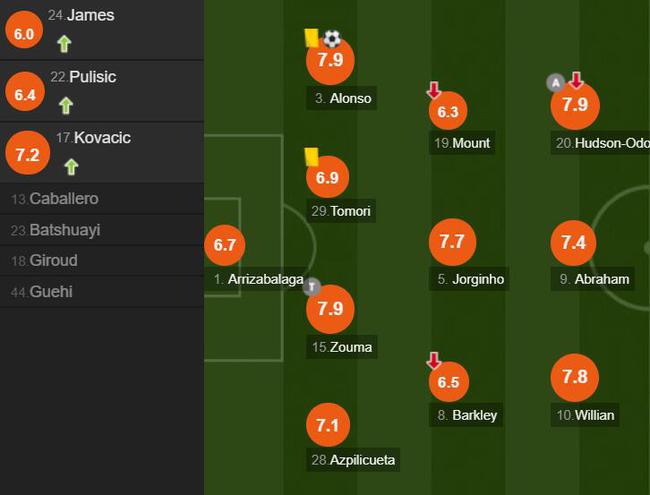
Task: Click the red substituted-off arrow on Mount
Action: pos(434,90)
